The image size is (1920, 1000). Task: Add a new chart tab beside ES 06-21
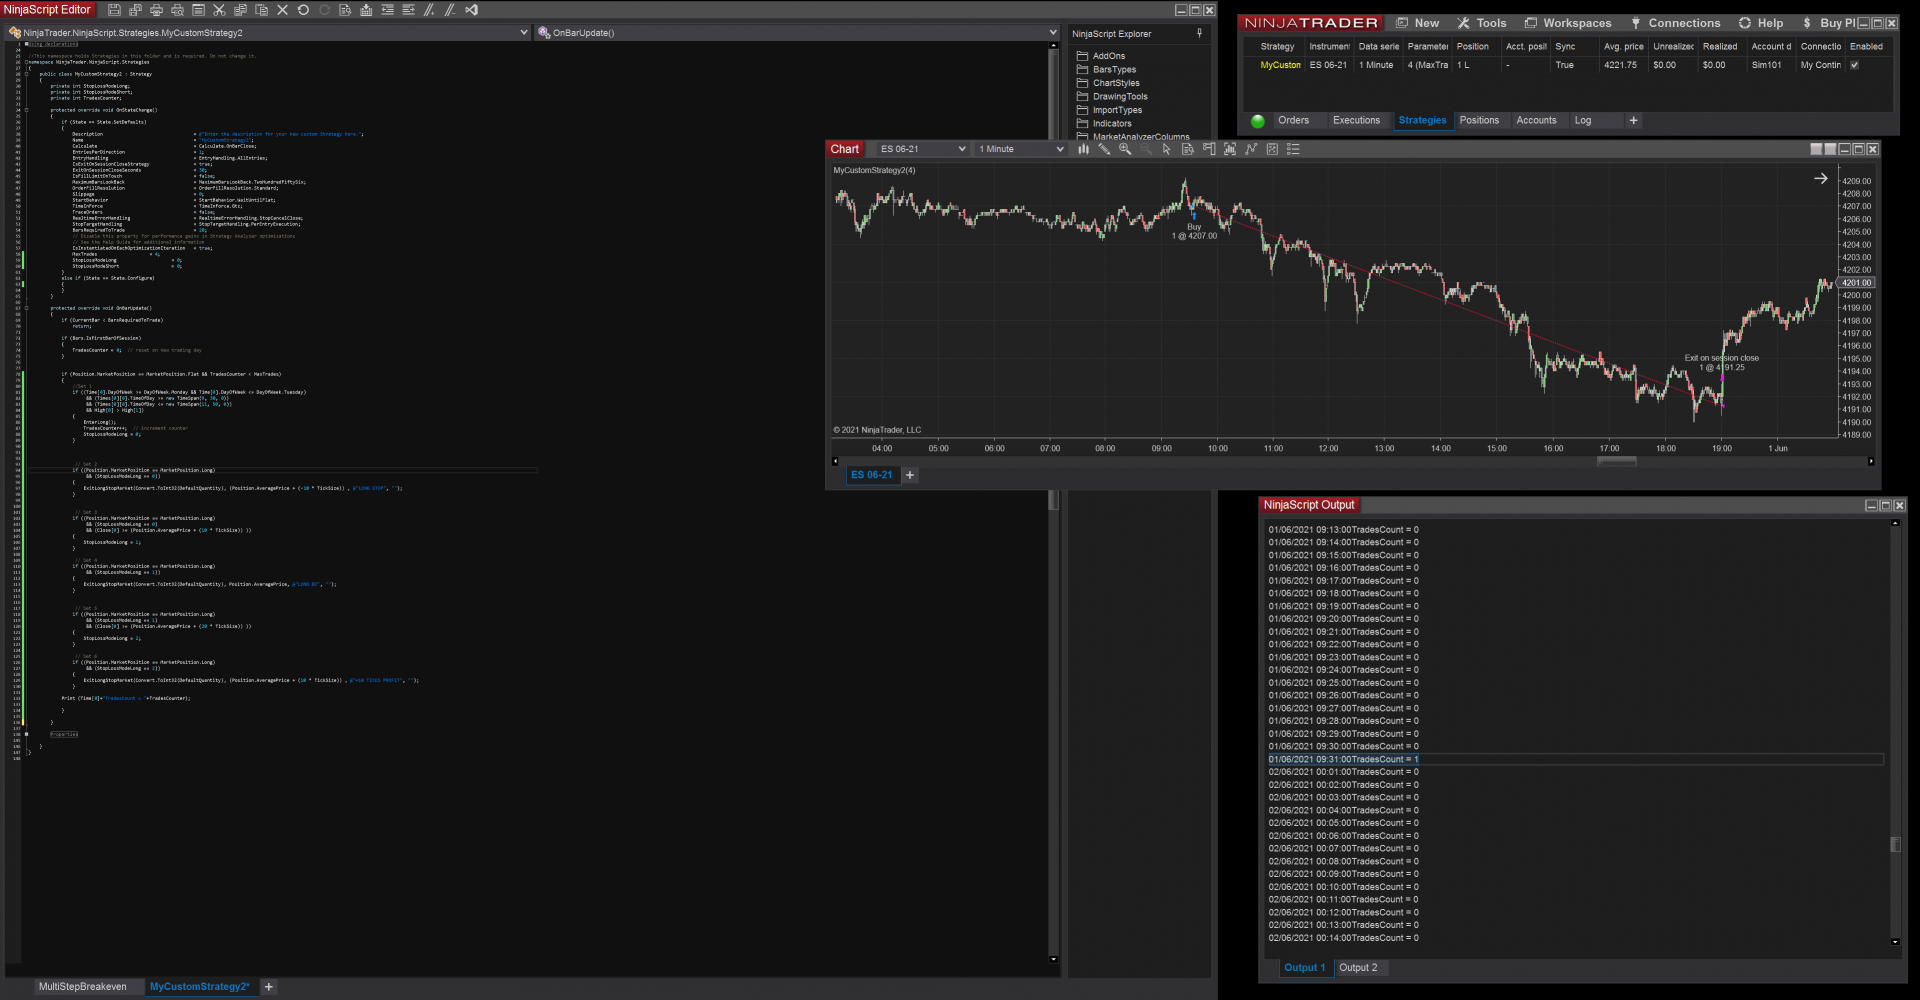[x=910, y=475]
